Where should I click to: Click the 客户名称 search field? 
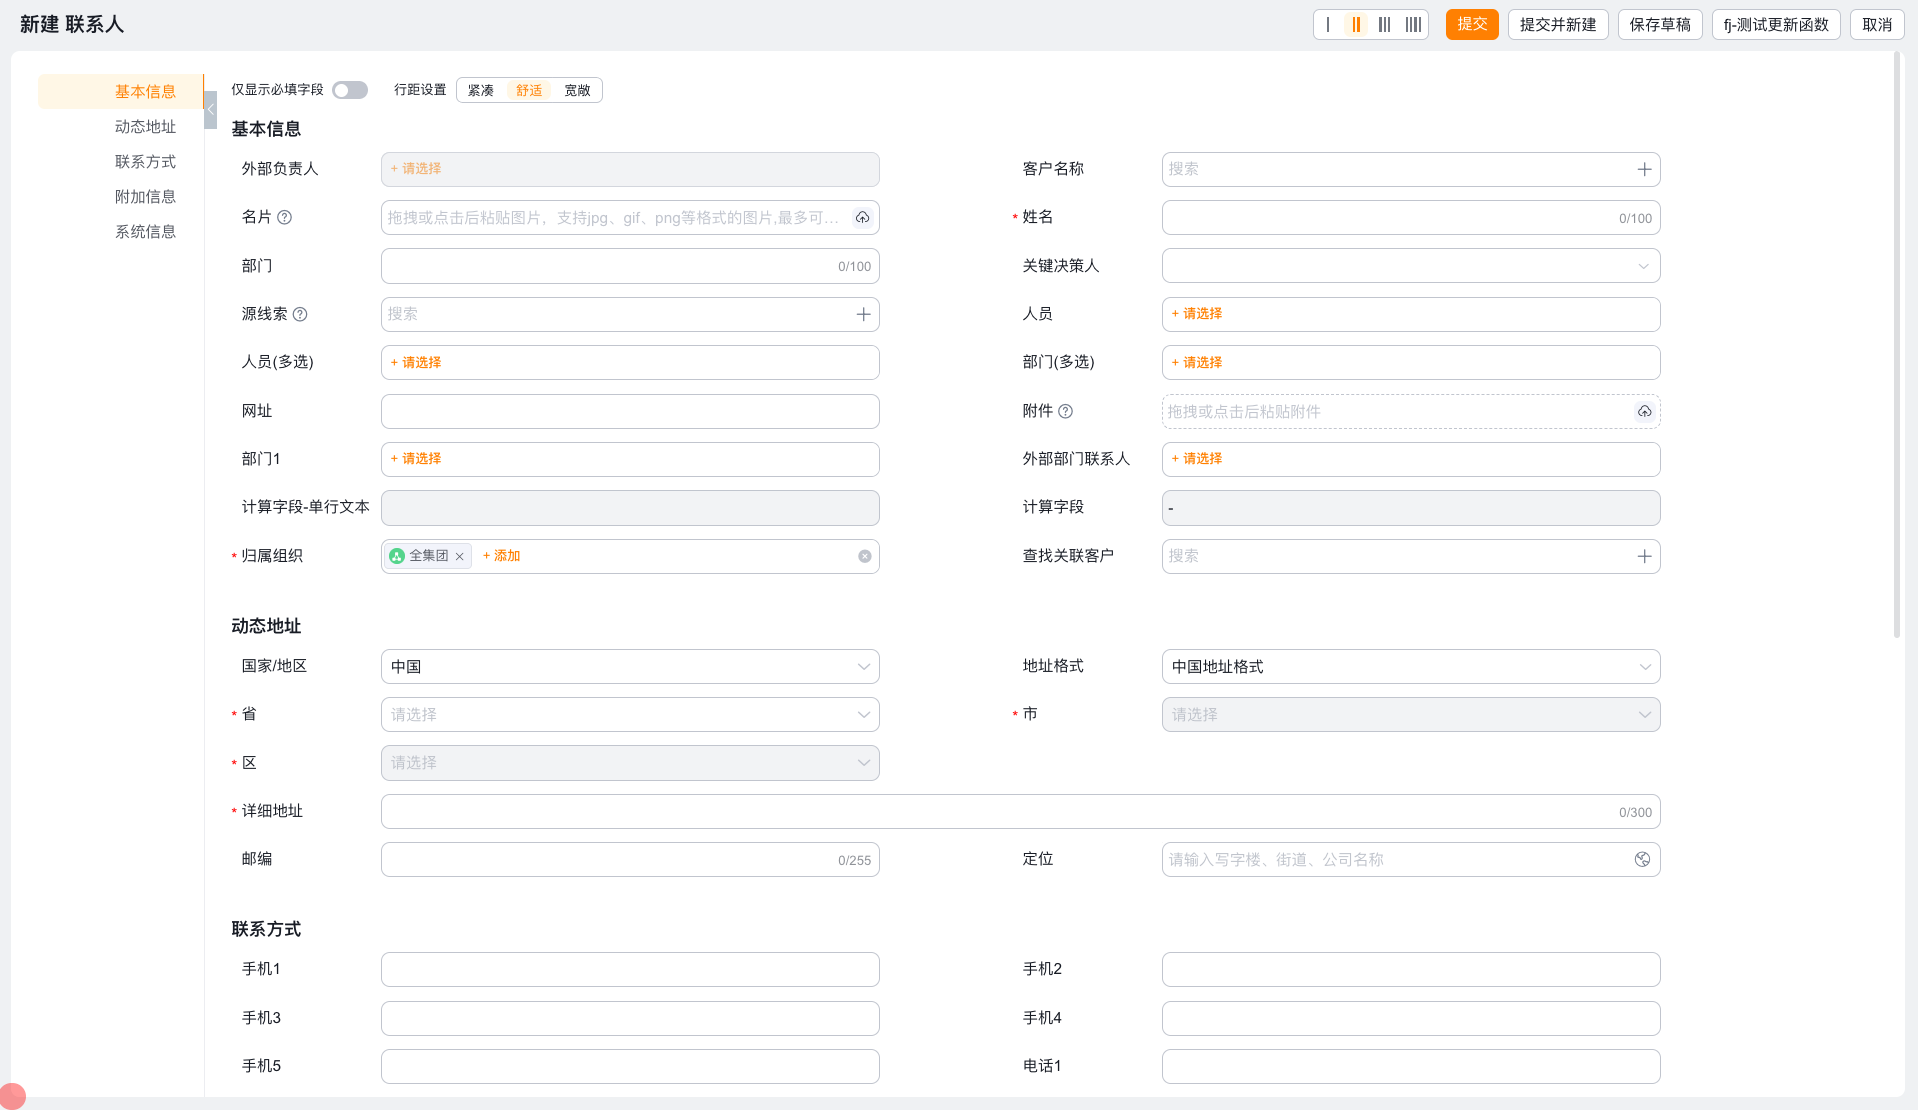click(x=1411, y=170)
